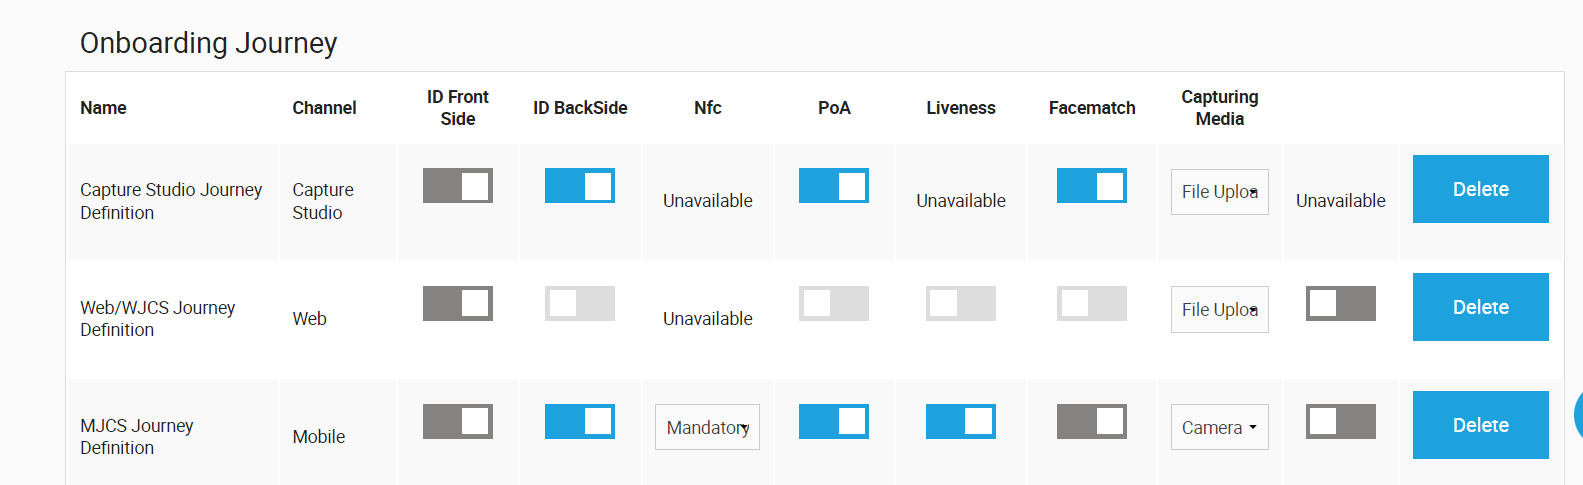Screen dimensions: 1583x485
Task: Disable Facematch for Capture Studio Journey
Action: (x=1092, y=186)
